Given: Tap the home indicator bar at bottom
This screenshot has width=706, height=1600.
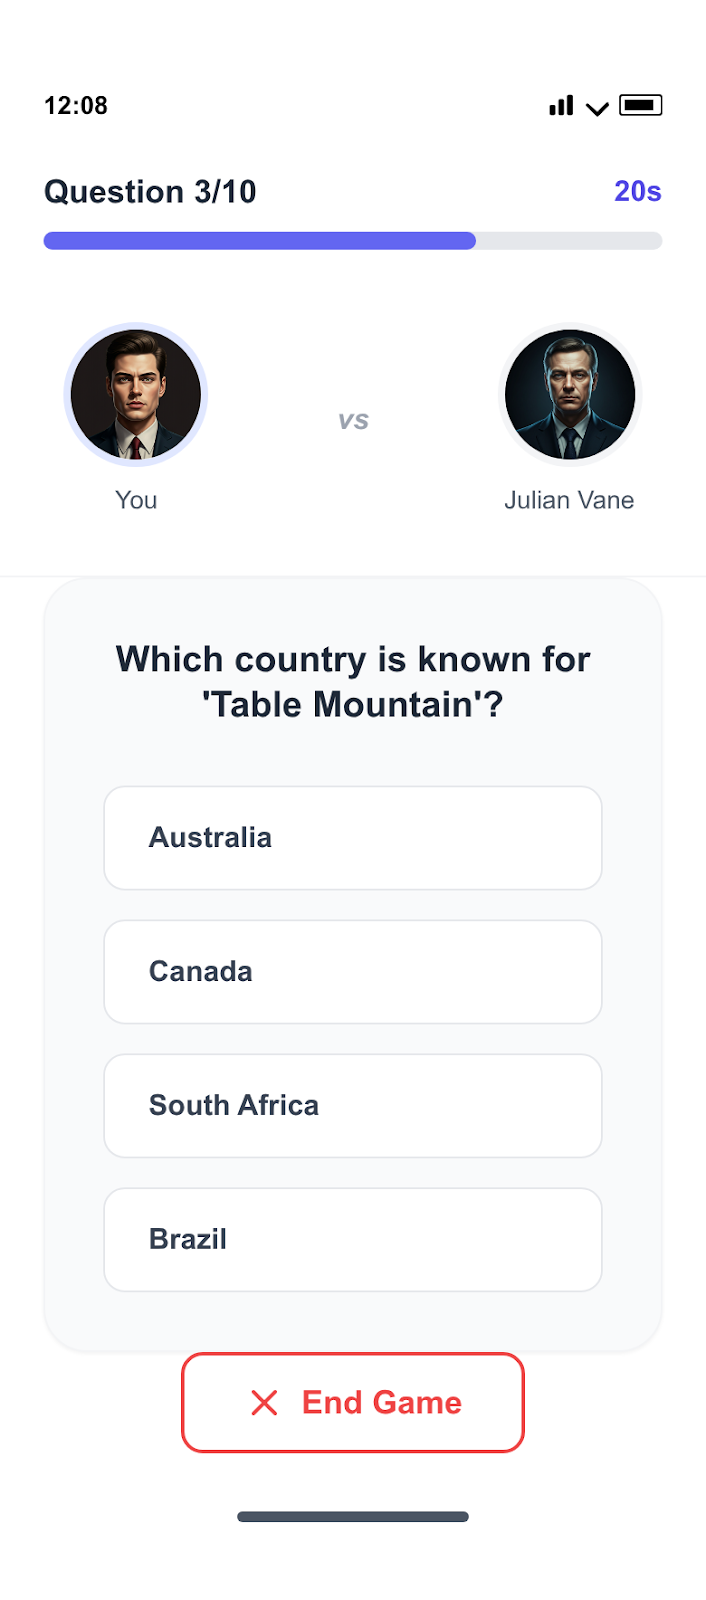Looking at the screenshot, I should (353, 1517).
